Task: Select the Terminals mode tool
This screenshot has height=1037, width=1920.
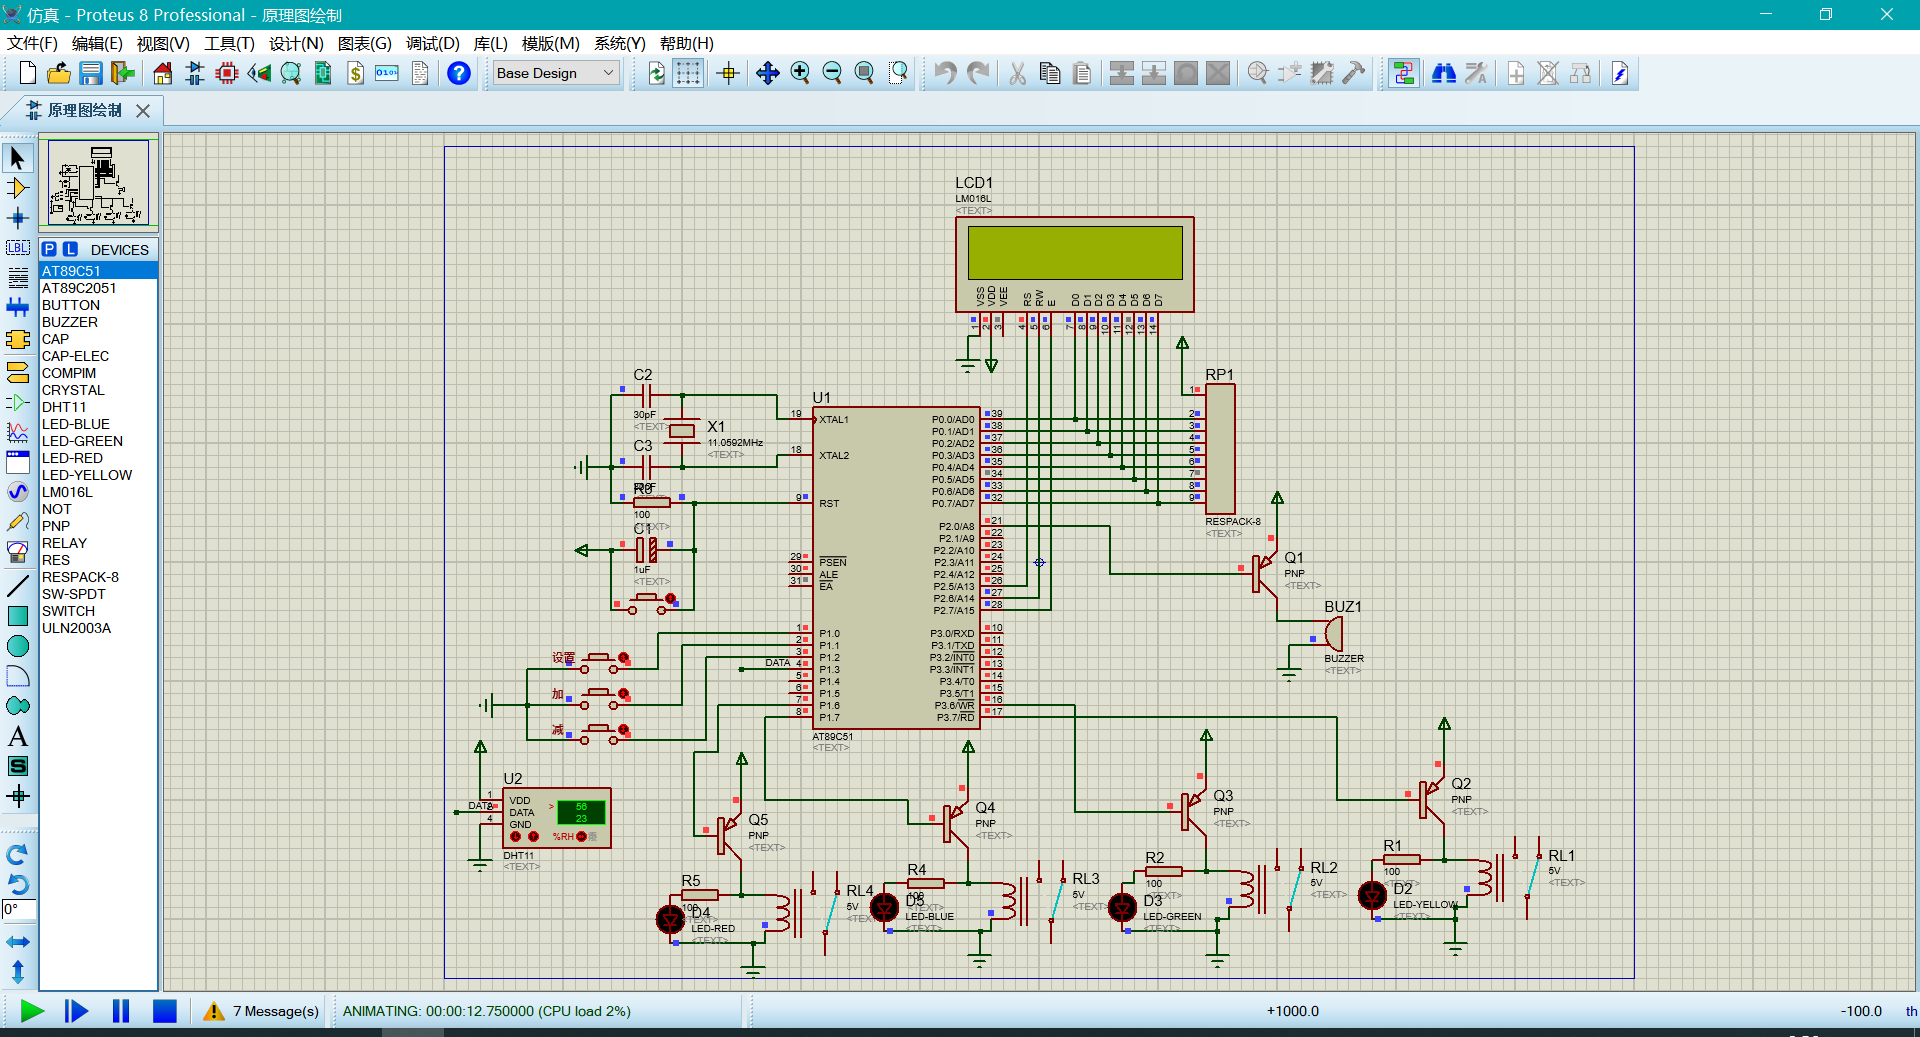Action: point(17,372)
